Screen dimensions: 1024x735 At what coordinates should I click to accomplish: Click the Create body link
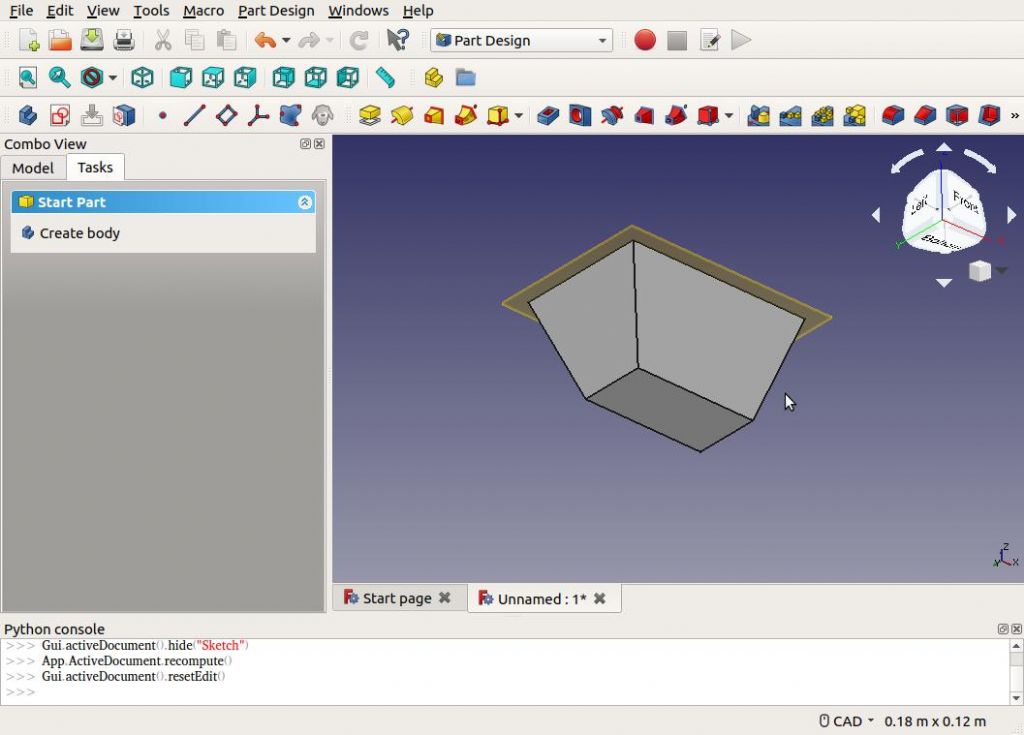point(79,233)
